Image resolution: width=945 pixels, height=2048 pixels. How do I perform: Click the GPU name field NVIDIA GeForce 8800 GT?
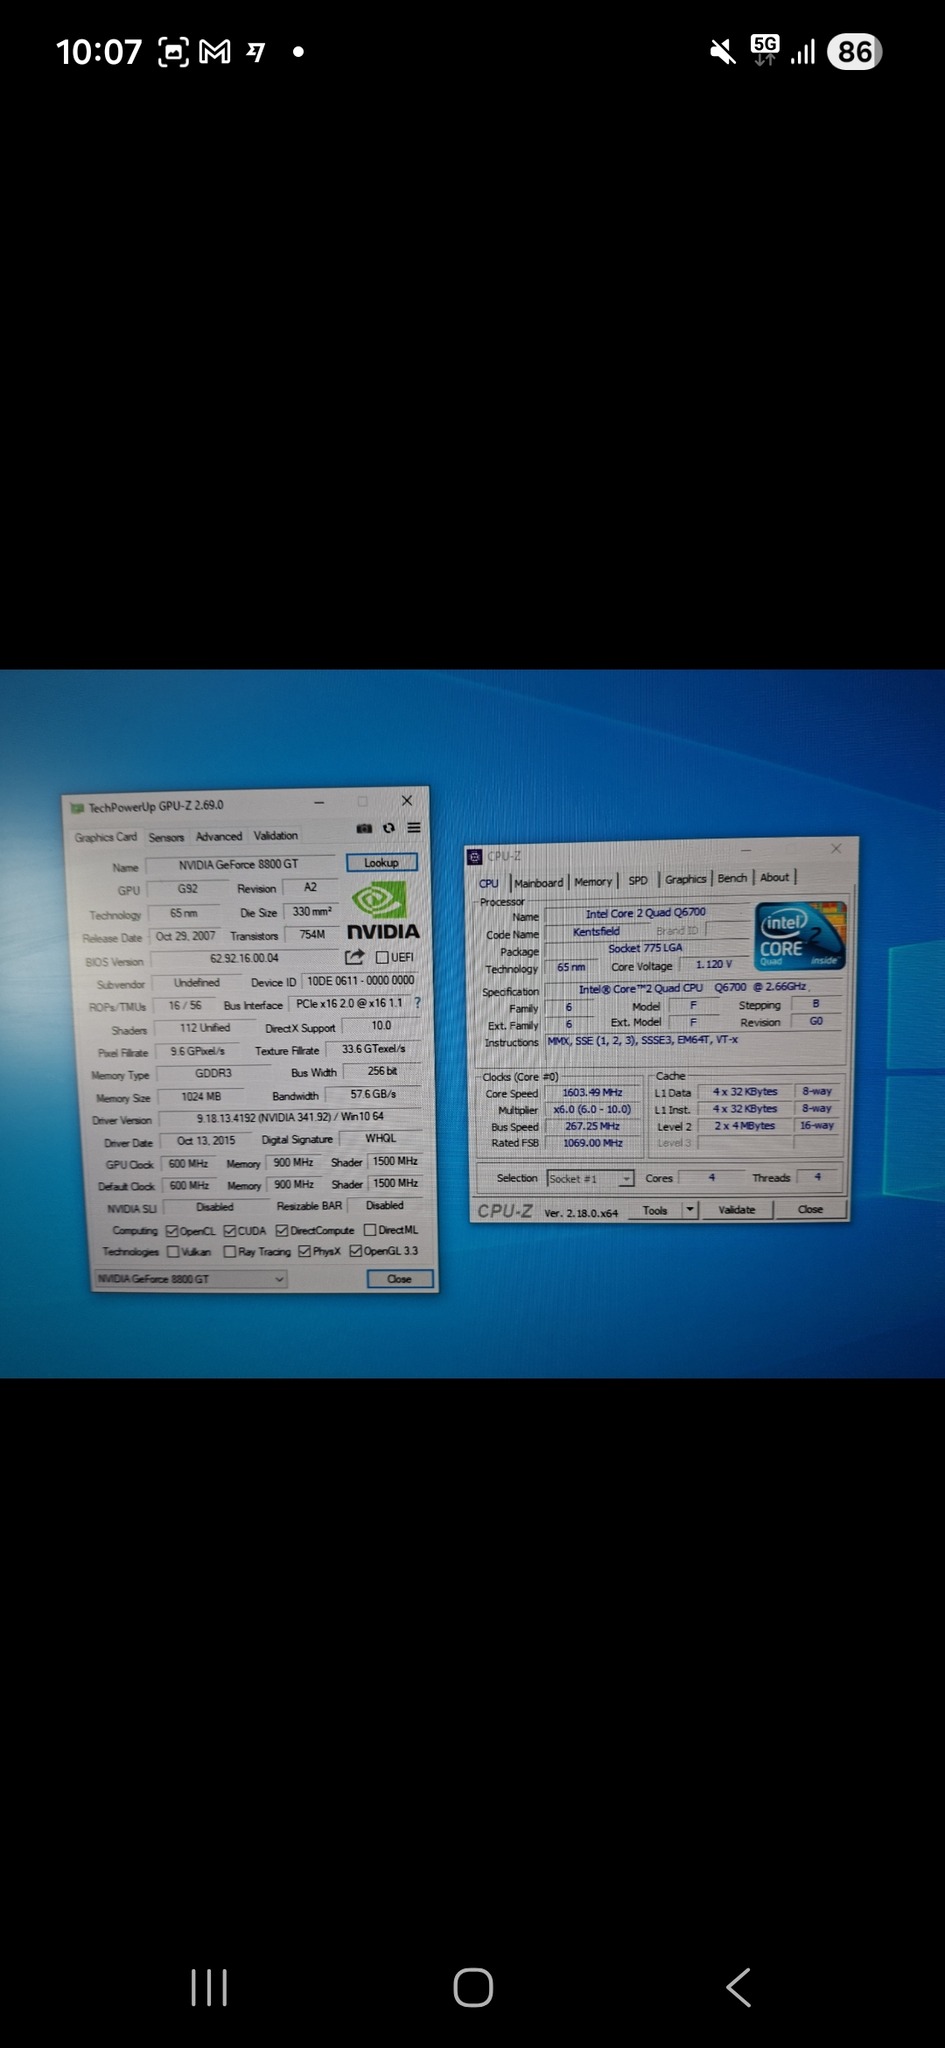pyautogui.click(x=239, y=864)
